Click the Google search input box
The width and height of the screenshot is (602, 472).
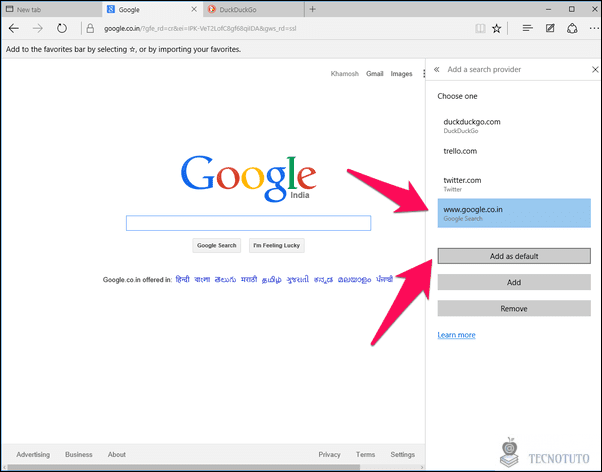(248, 223)
